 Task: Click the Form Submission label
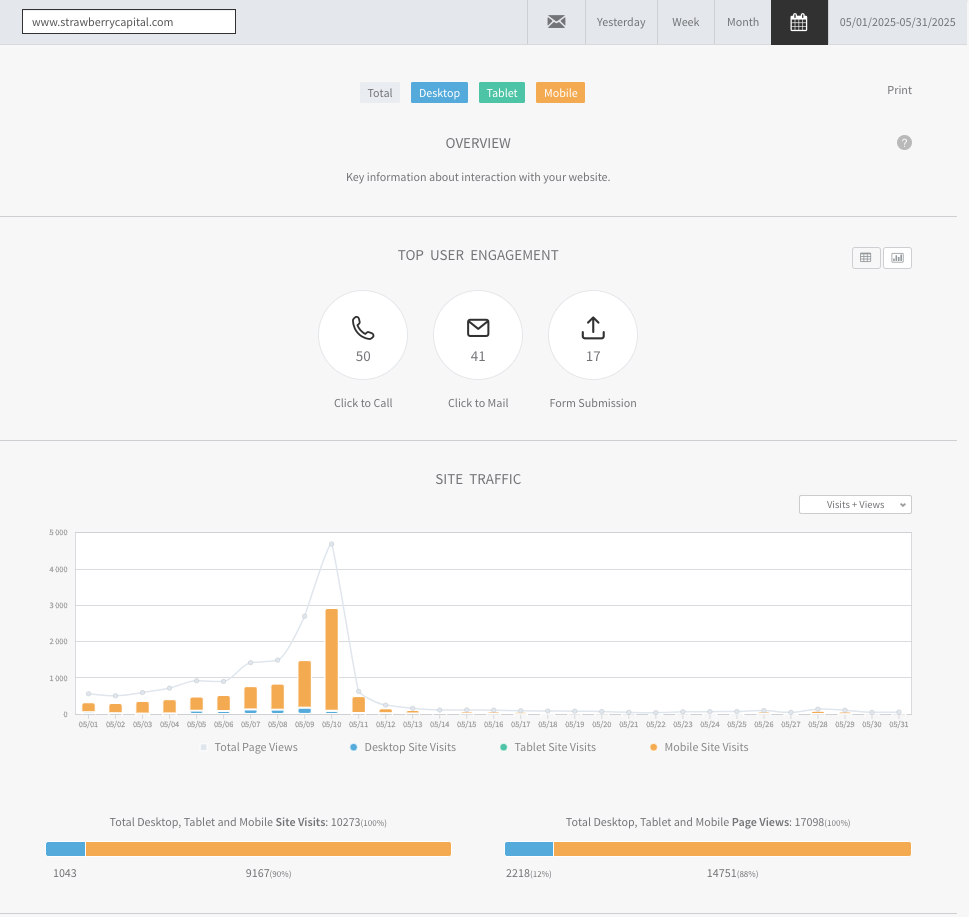[593, 403]
